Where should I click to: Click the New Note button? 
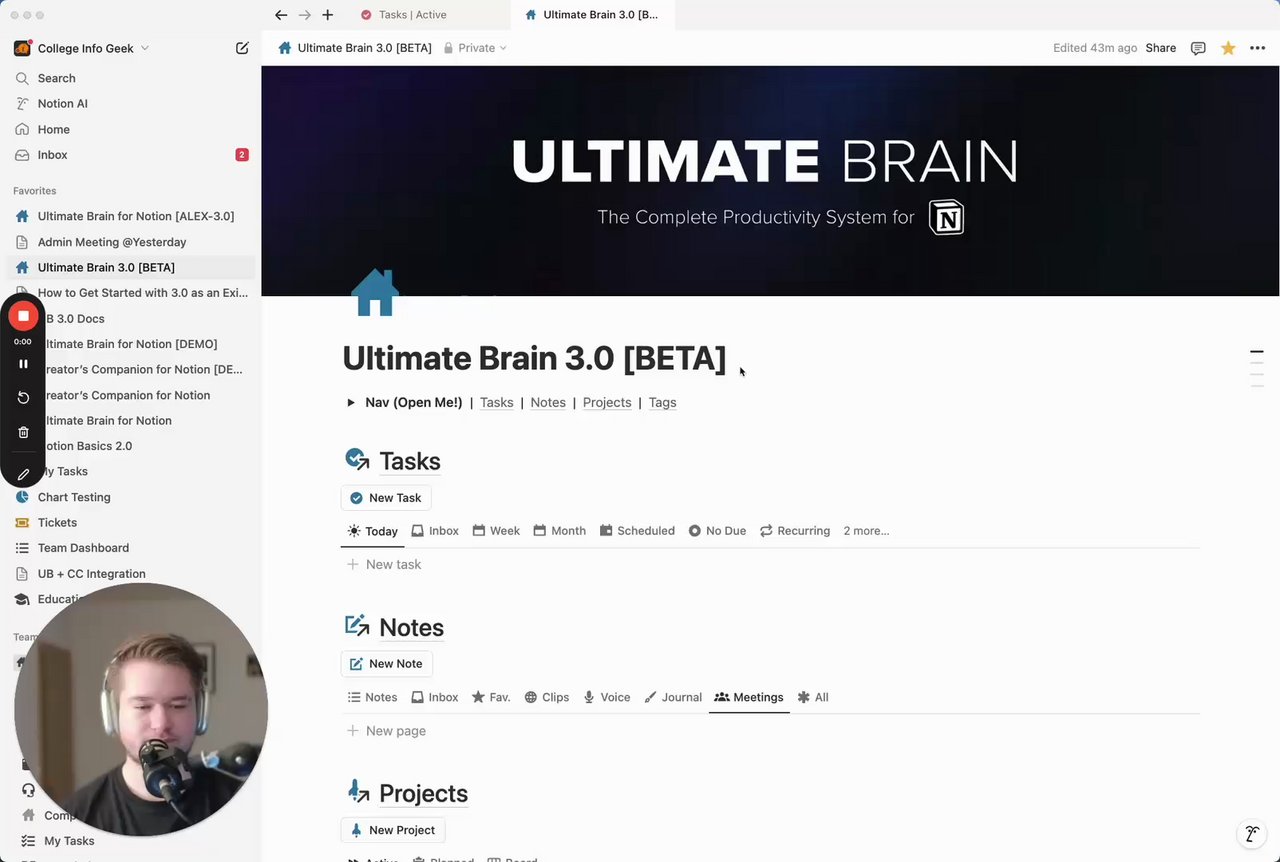click(x=386, y=664)
